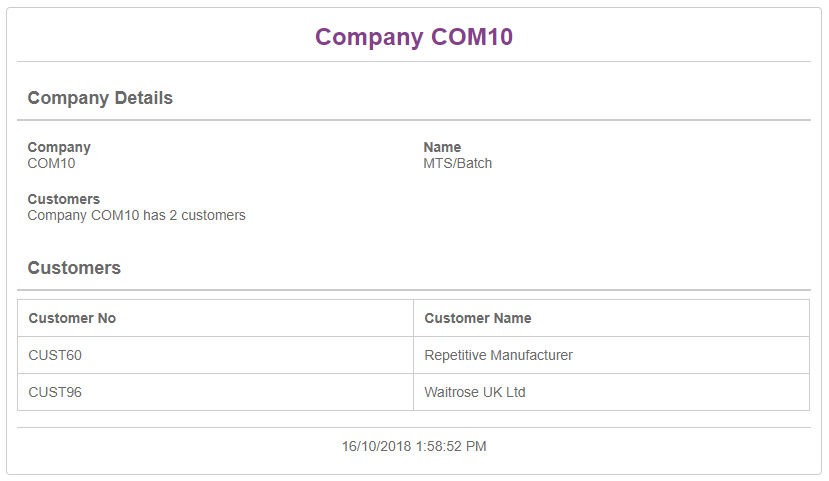Click the MTS/Batch name value
The image size is (829, 481).
point(458,163)
